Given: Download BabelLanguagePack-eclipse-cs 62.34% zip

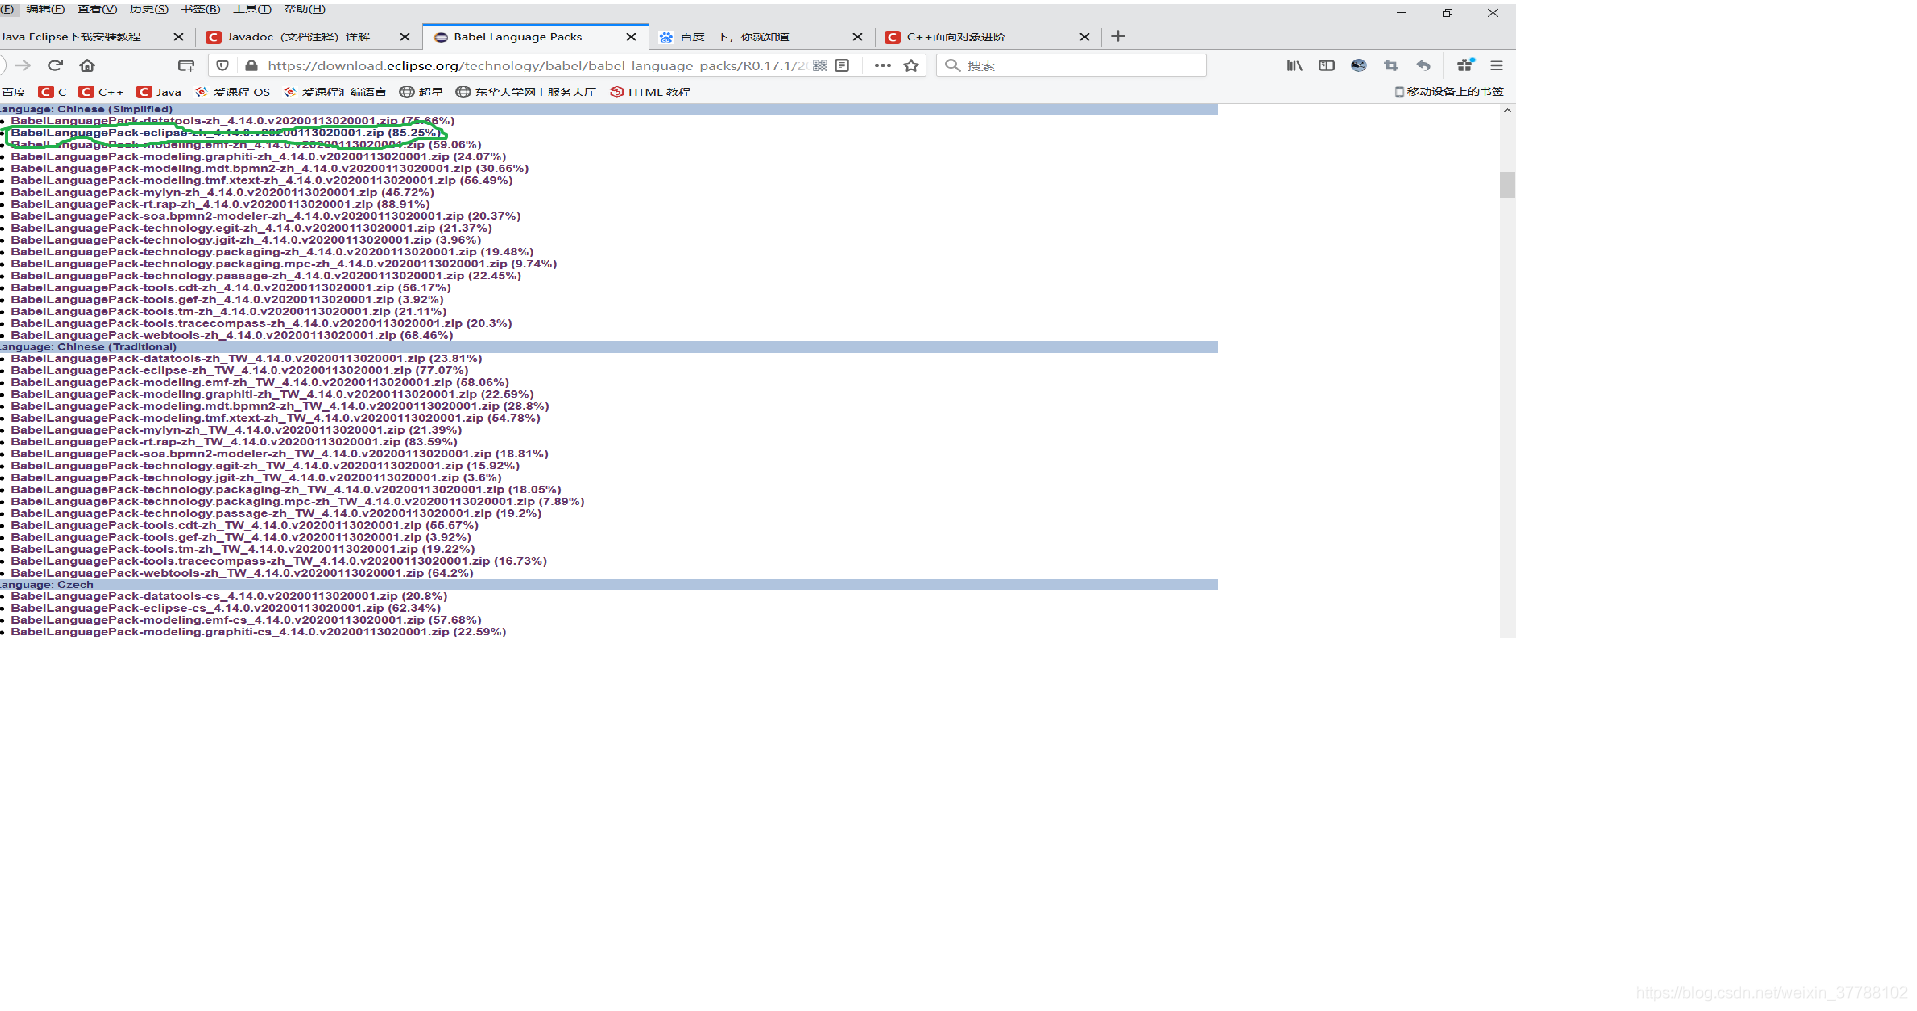Looking at the screenshot, I should [x=225, y=608].
